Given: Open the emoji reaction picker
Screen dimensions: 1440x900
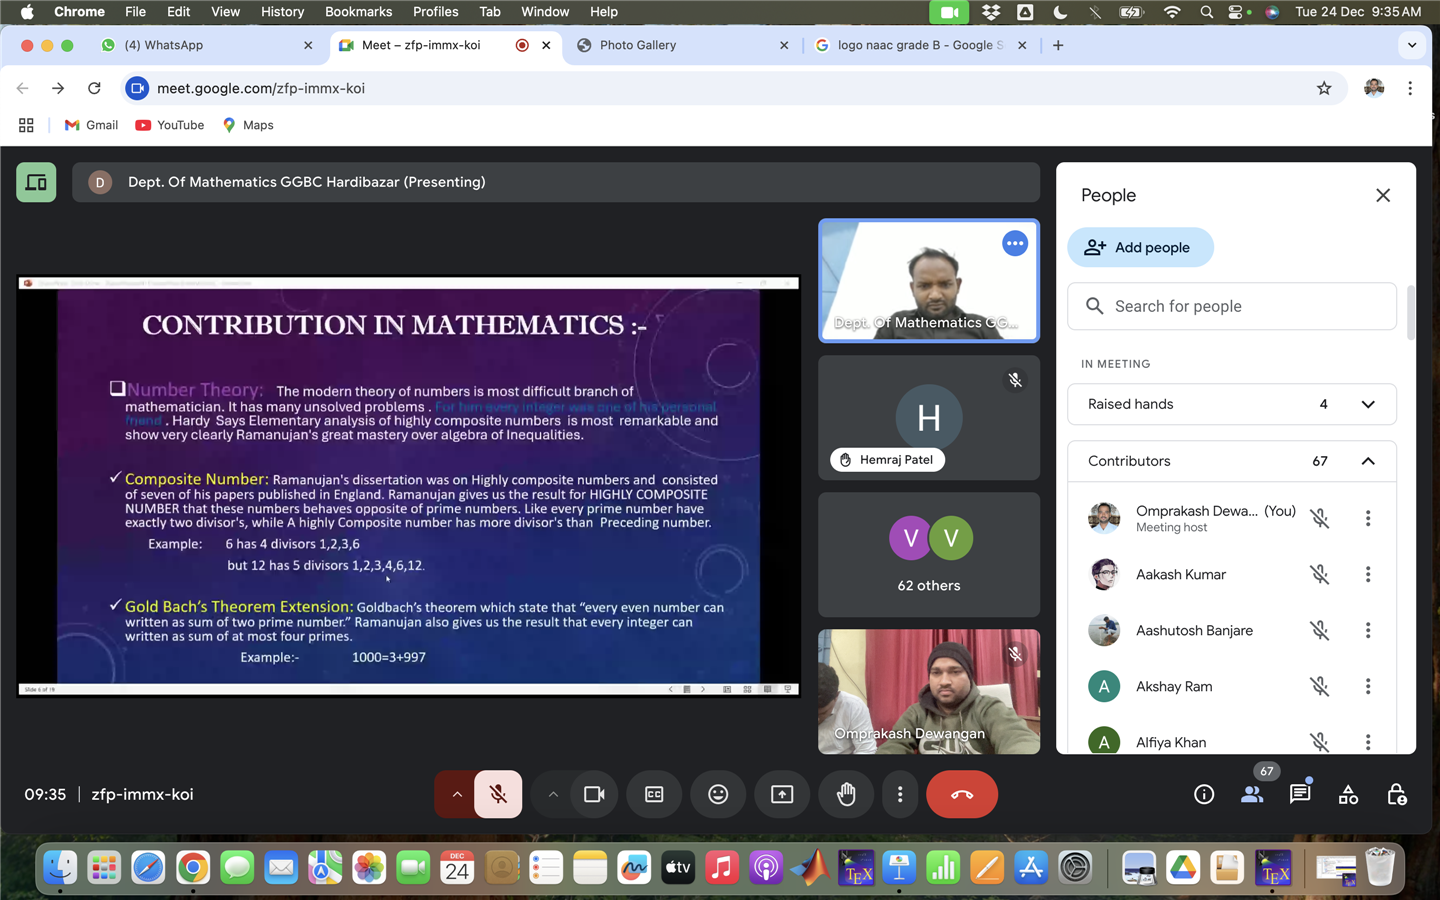Looking at the screenshot, I should click(718, 794).
